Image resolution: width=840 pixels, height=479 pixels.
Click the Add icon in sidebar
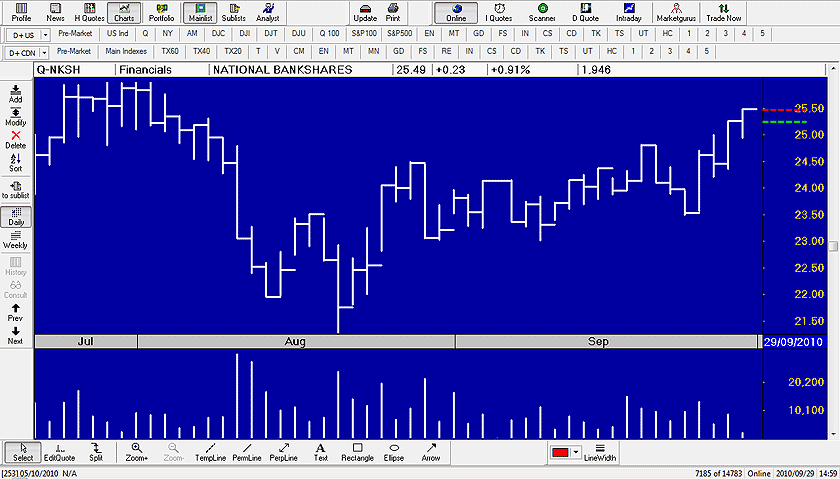16,95
